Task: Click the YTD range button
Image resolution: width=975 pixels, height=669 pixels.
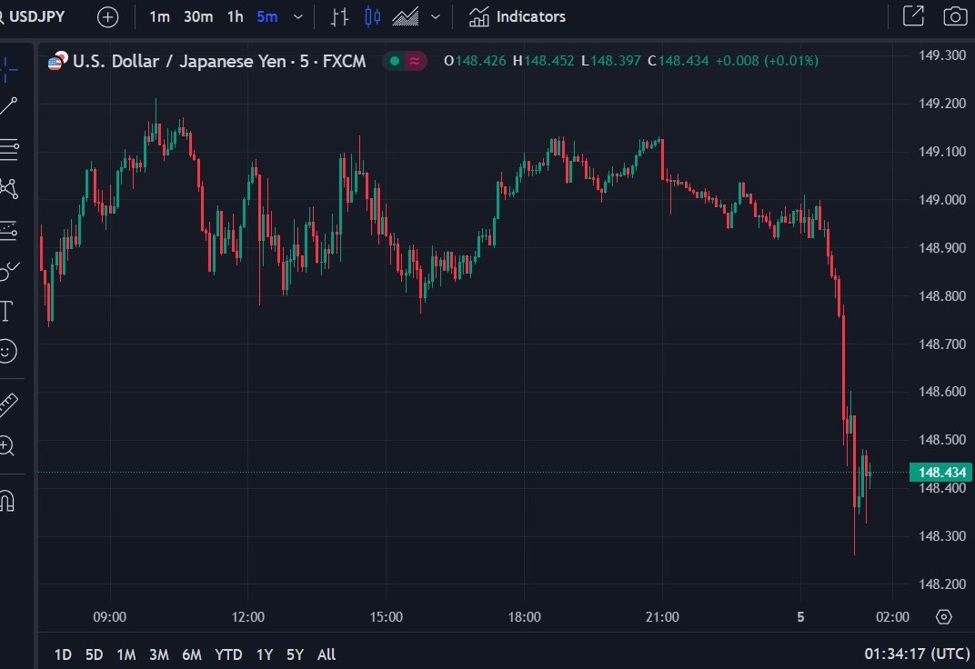Action: coord(228,655)
